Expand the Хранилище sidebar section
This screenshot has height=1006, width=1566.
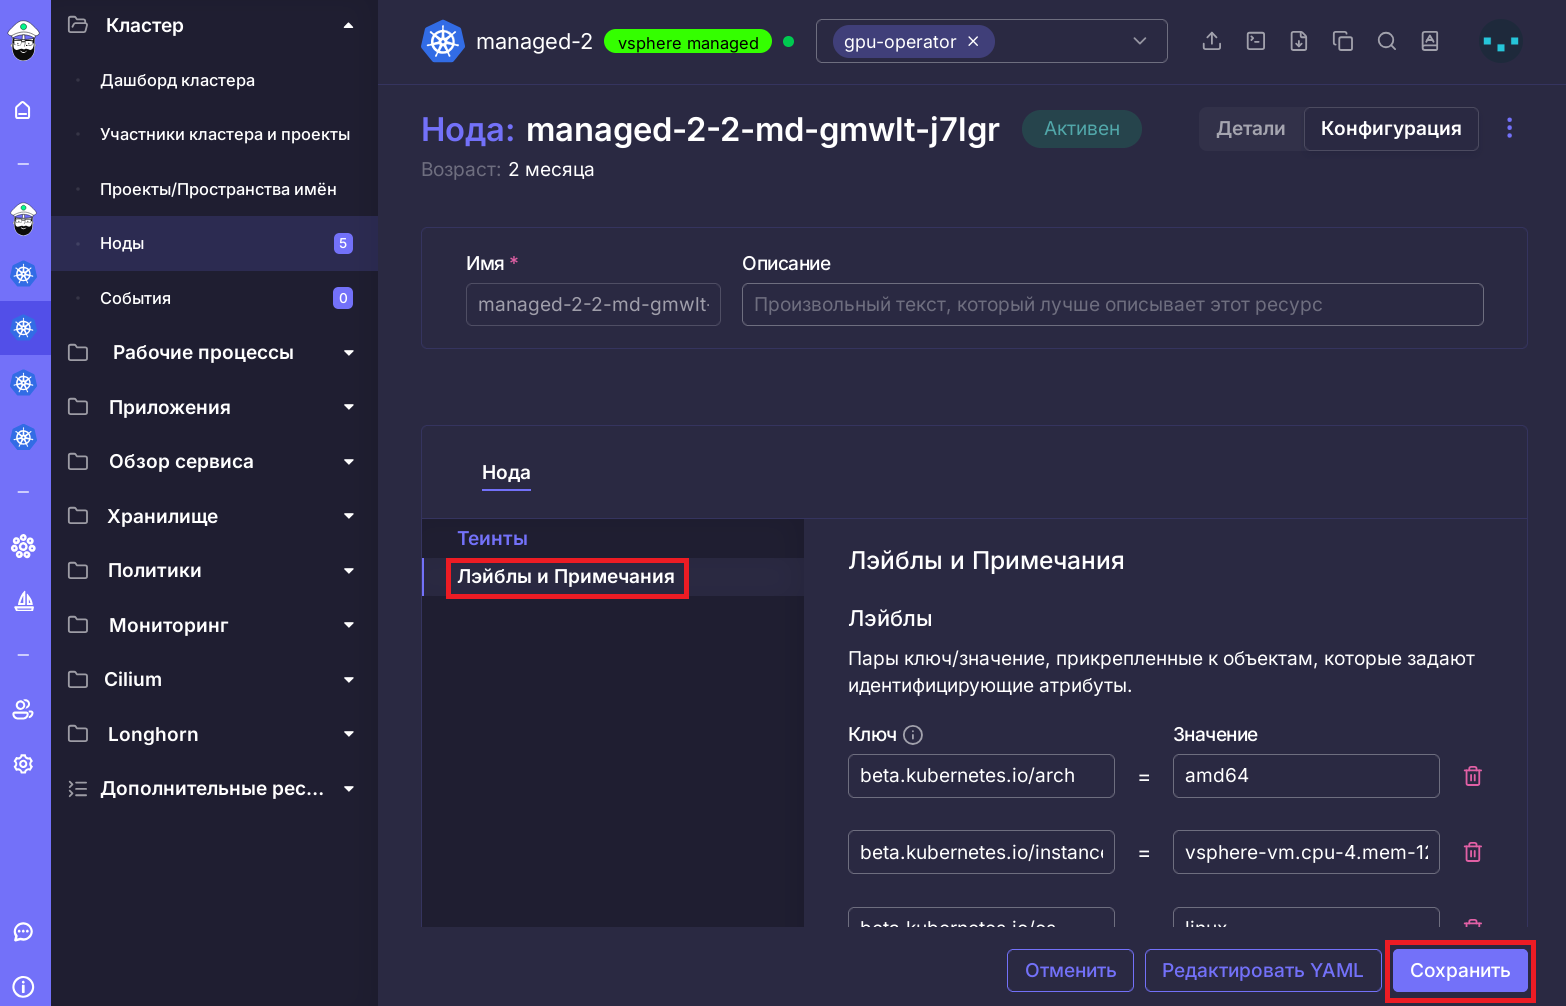pos(349,516)
